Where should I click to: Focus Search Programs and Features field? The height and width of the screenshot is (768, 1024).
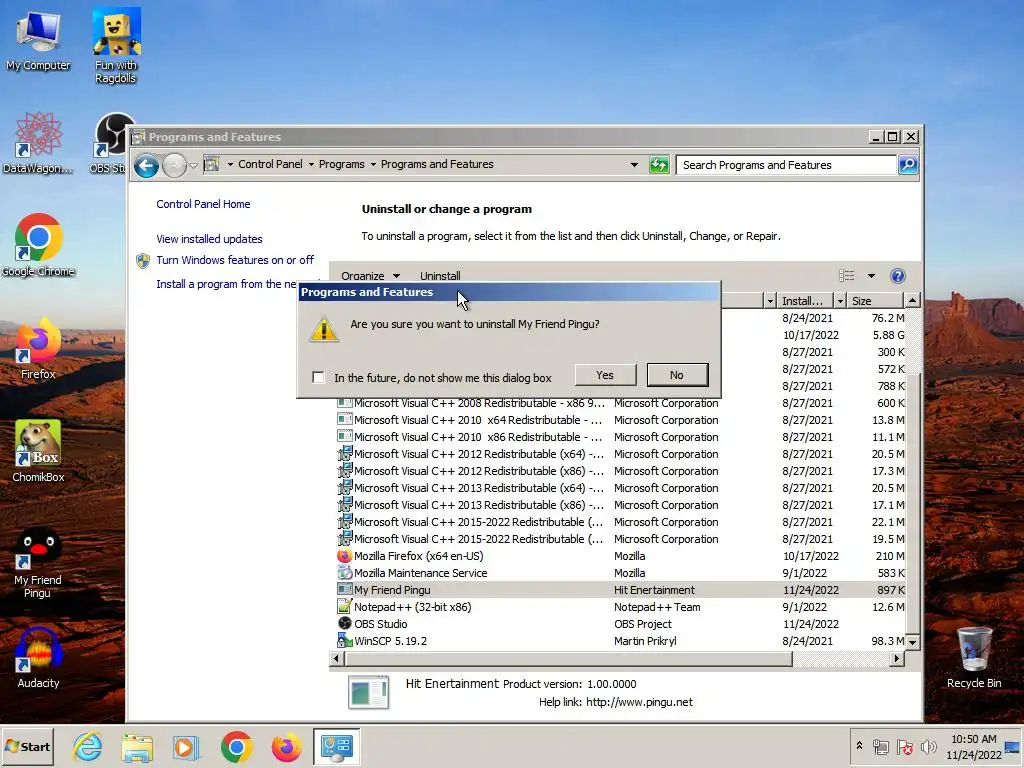click(786, 165)
